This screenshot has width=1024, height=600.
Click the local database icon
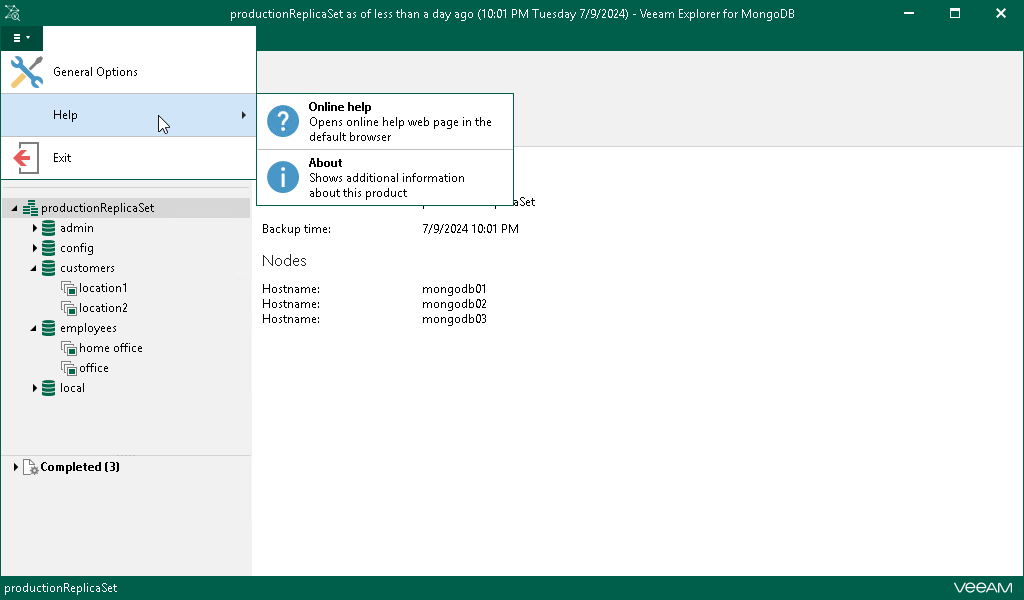[48, 388]
